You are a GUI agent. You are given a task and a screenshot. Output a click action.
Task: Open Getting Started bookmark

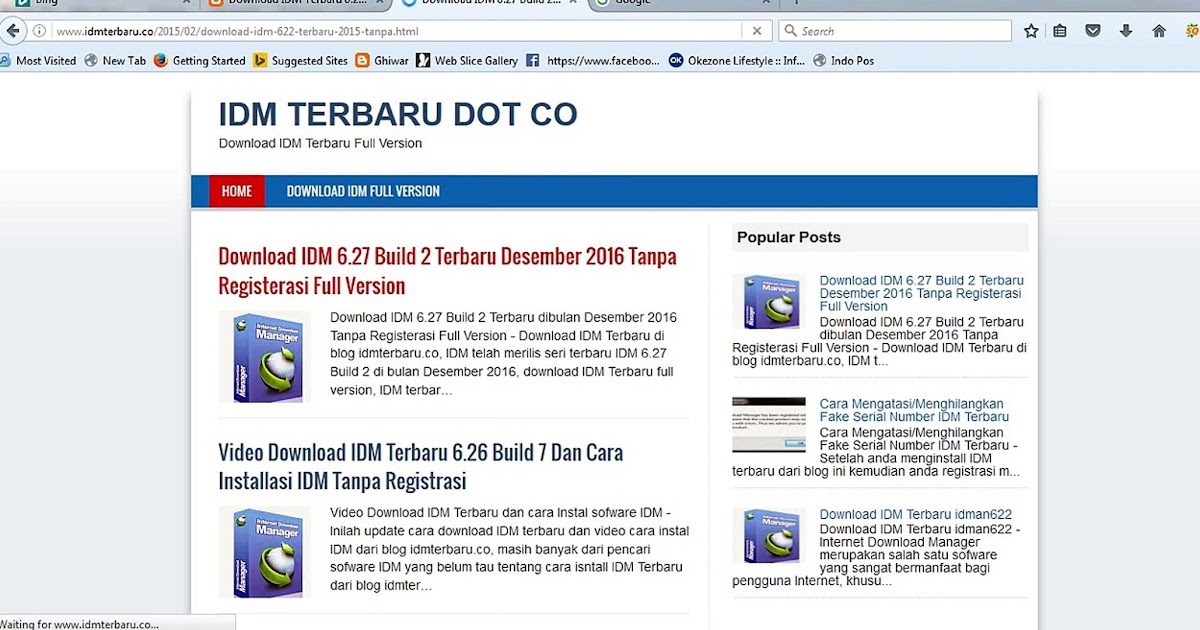click(200, 61)
